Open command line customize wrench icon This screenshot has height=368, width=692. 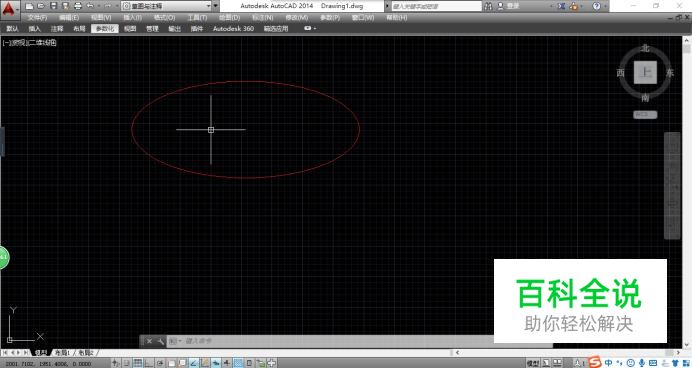point(160,341)
